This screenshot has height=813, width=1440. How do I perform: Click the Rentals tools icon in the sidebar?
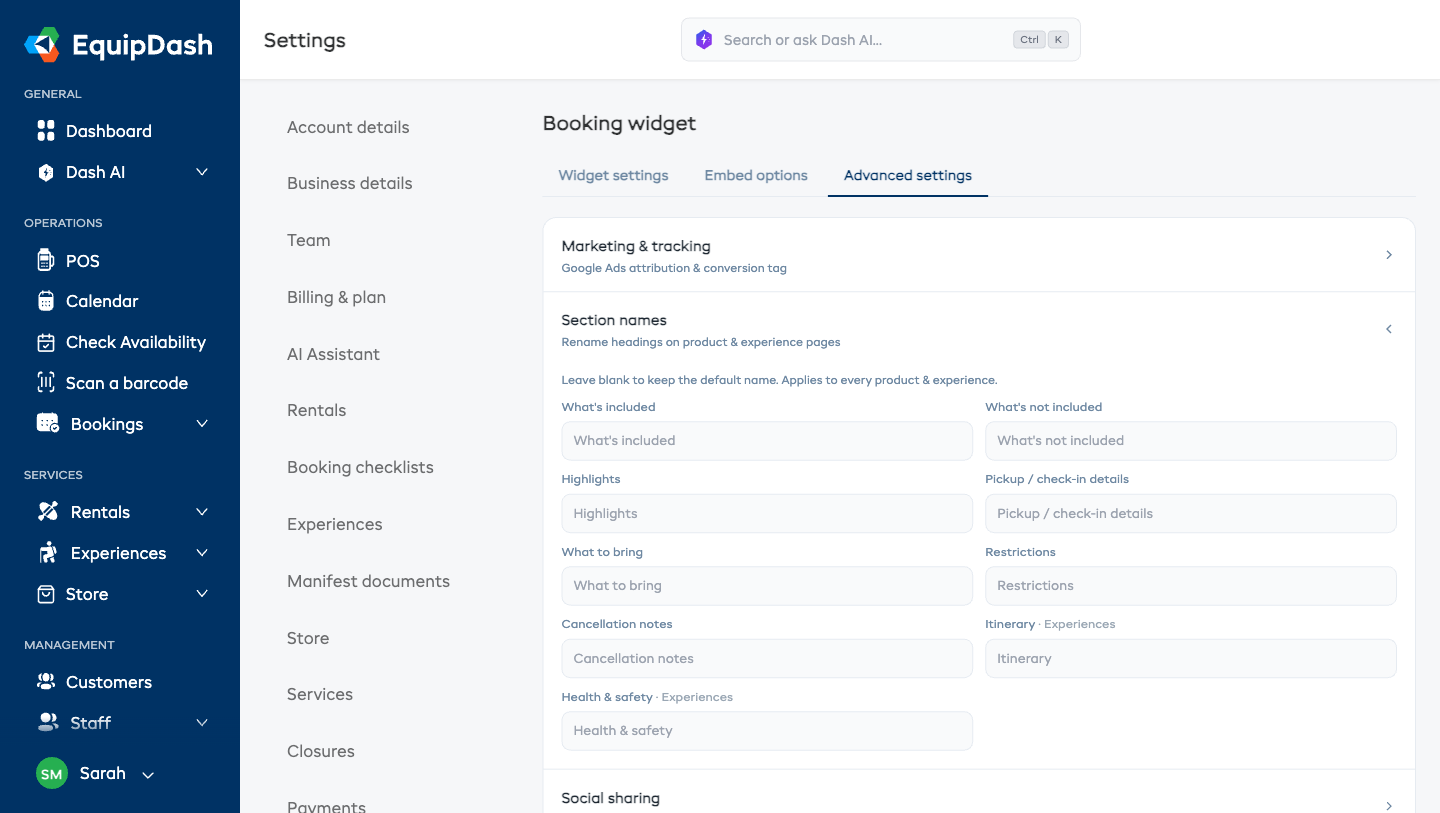[47, 511]
